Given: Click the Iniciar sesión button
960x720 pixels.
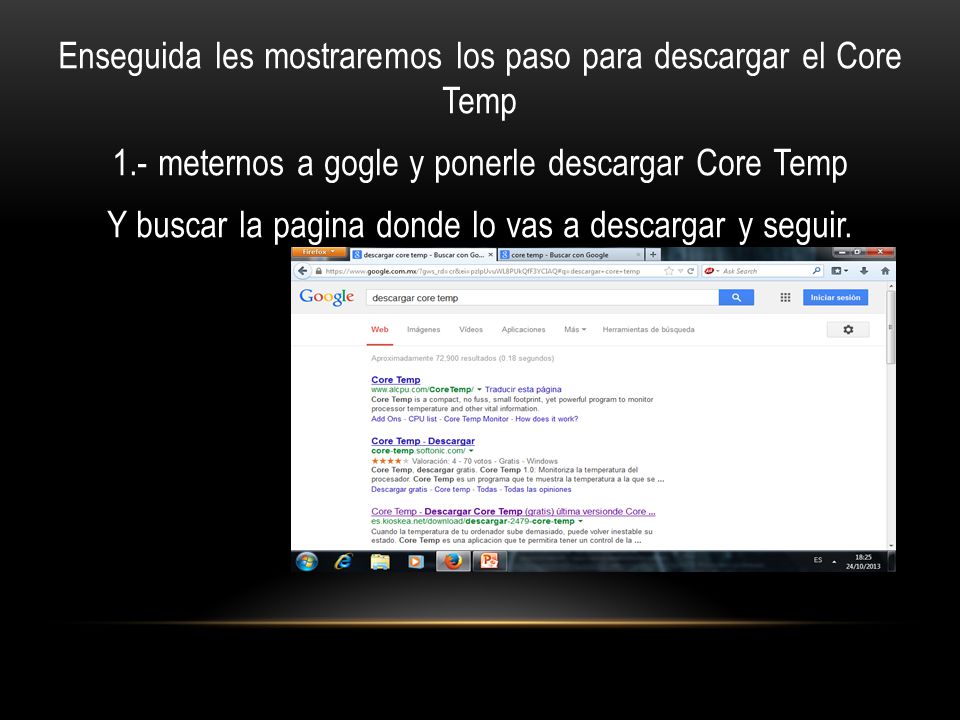Looking at the screenshot, I should 835,298.
